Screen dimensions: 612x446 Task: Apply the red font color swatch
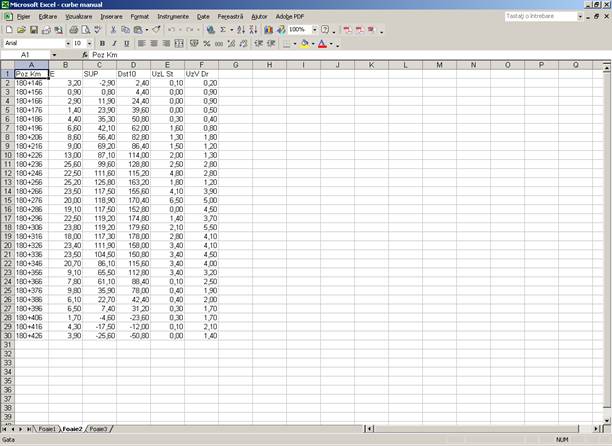(322, 44)
